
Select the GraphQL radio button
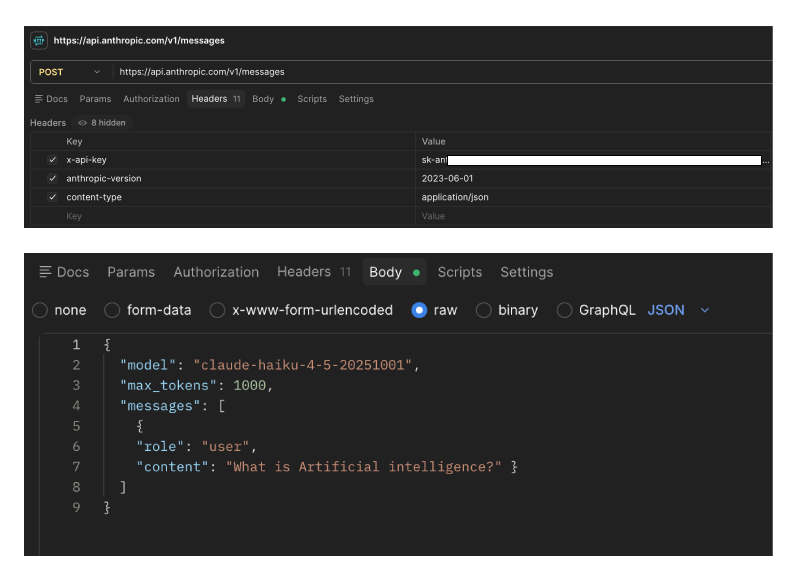564,310
